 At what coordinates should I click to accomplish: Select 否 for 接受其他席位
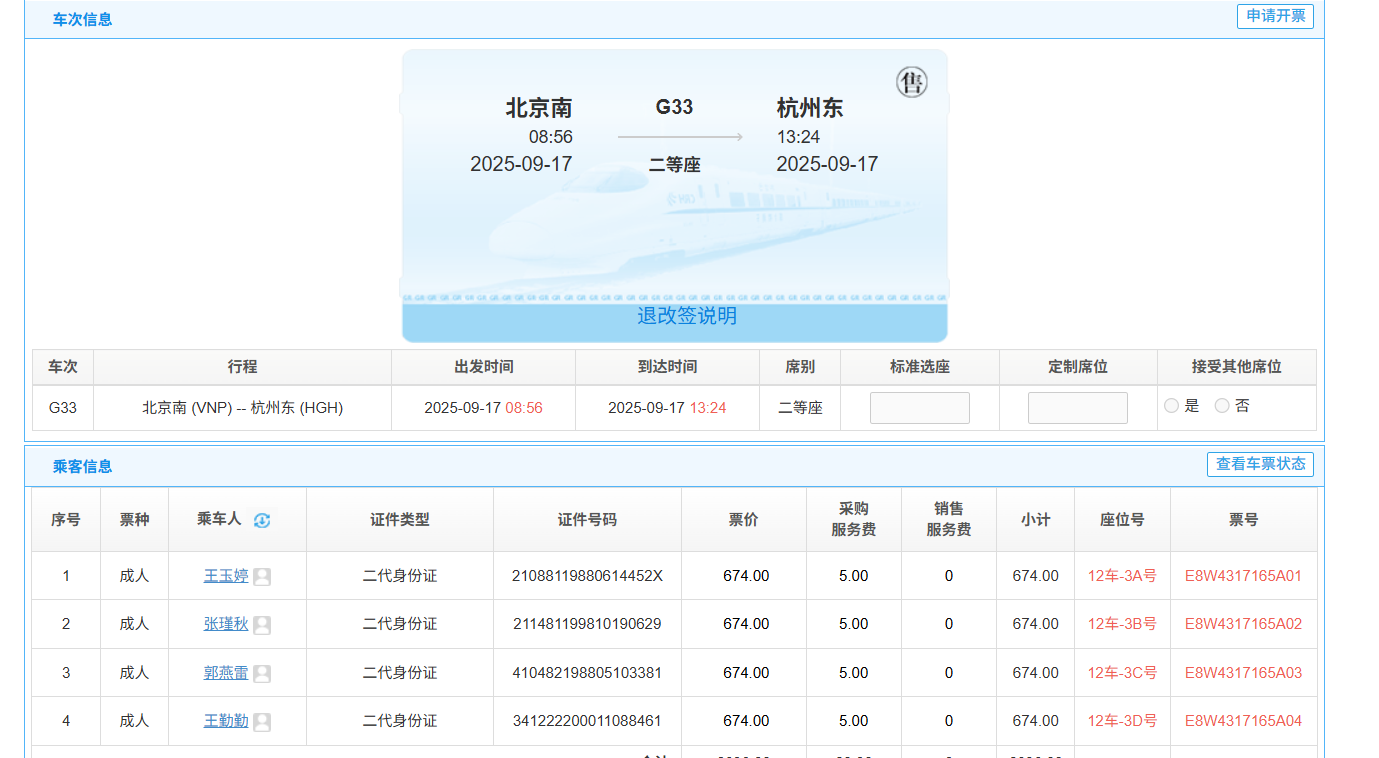[x=1221, y=406]
